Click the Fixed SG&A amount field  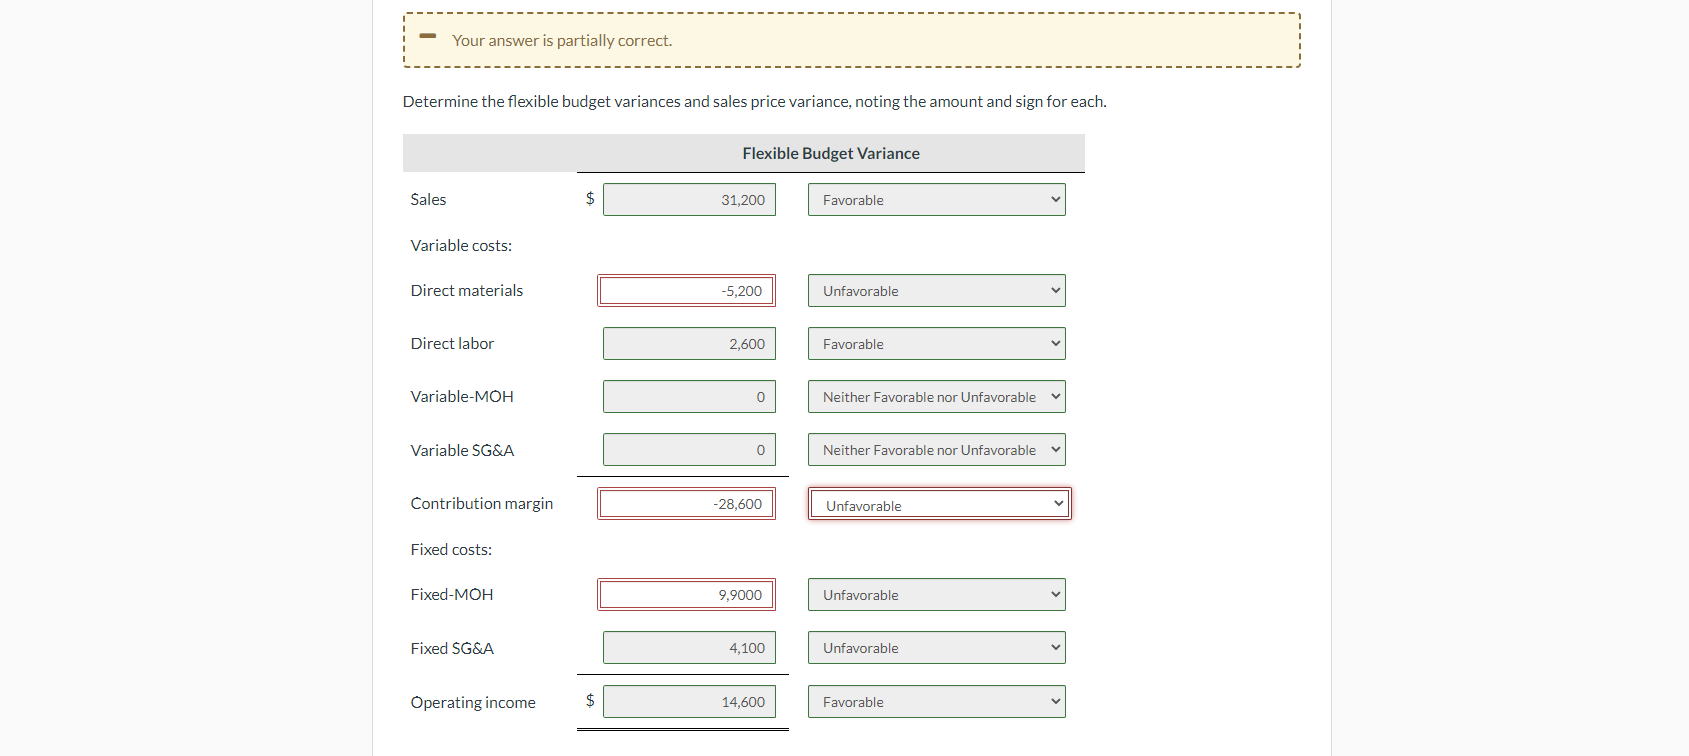point(689,648)
